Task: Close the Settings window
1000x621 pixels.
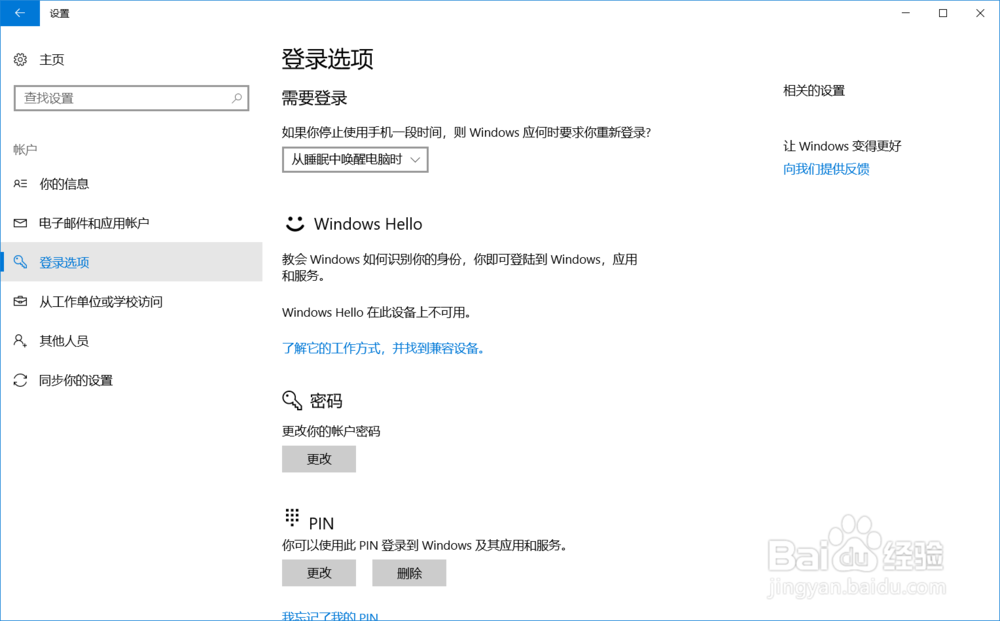Action: [980, 13]
